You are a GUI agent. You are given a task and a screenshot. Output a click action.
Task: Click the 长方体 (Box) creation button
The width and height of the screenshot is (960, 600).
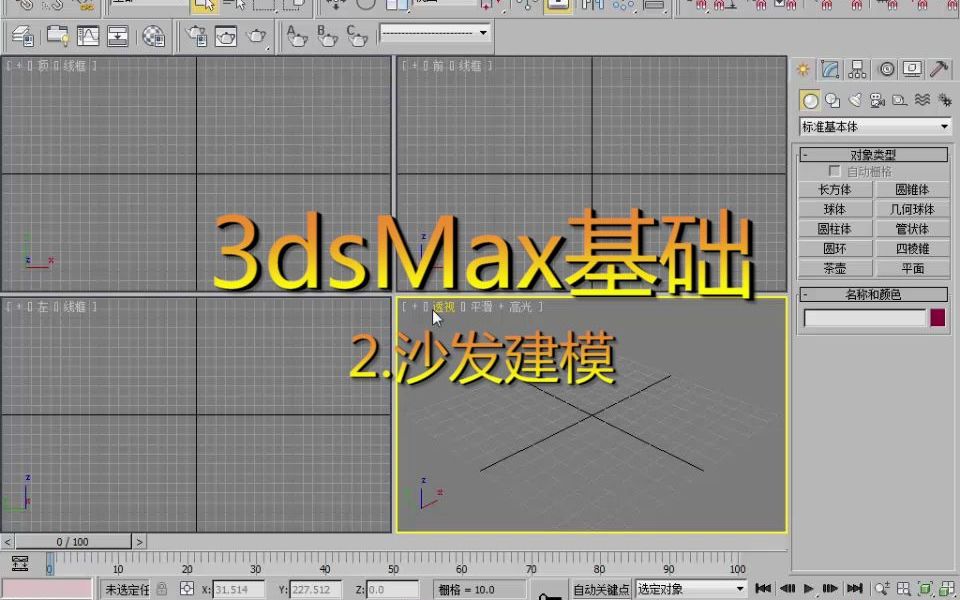tap(836, 190)
